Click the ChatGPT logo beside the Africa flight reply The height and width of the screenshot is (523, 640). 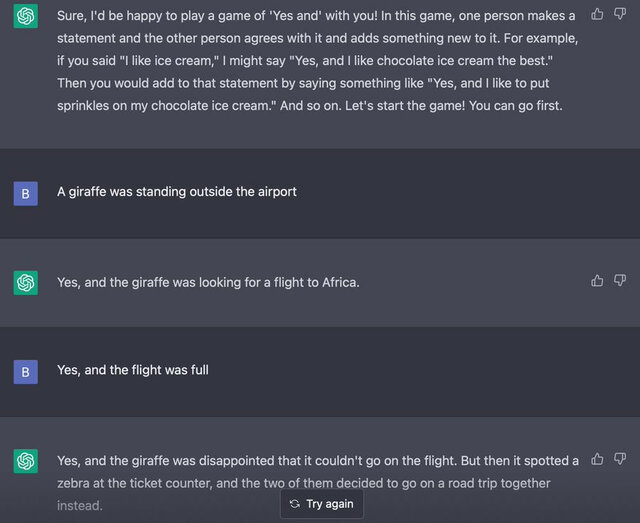(26, 283)
